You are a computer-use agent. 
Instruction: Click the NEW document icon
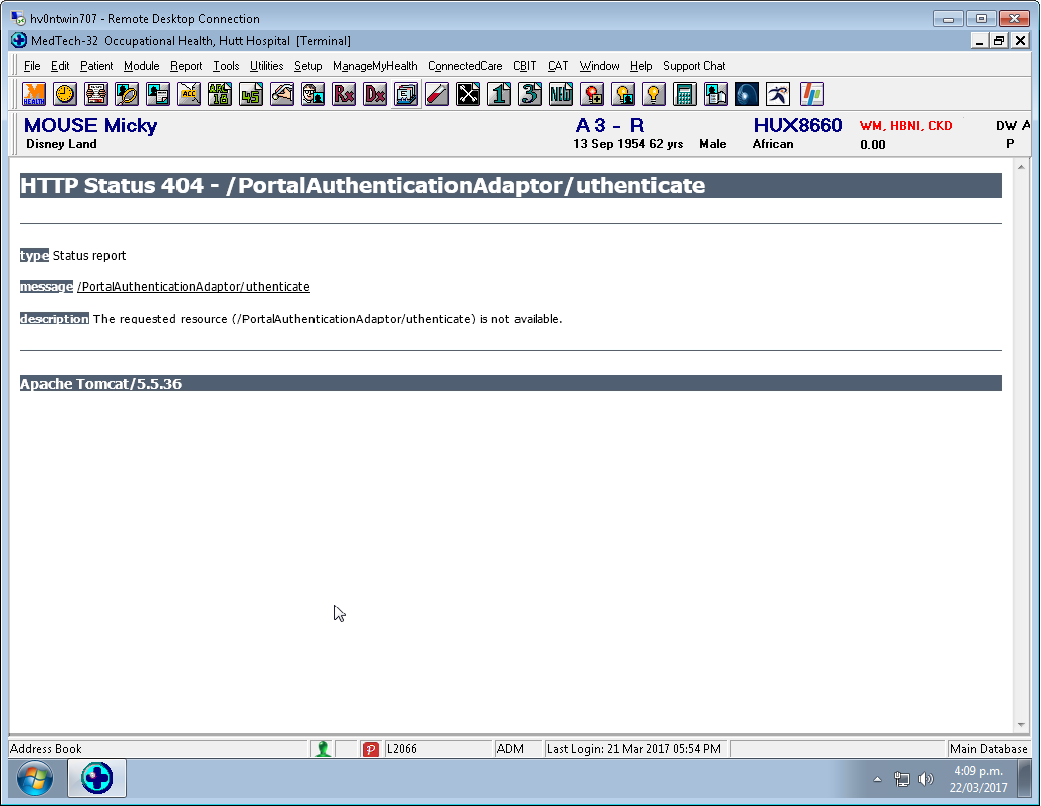[561, 94]
